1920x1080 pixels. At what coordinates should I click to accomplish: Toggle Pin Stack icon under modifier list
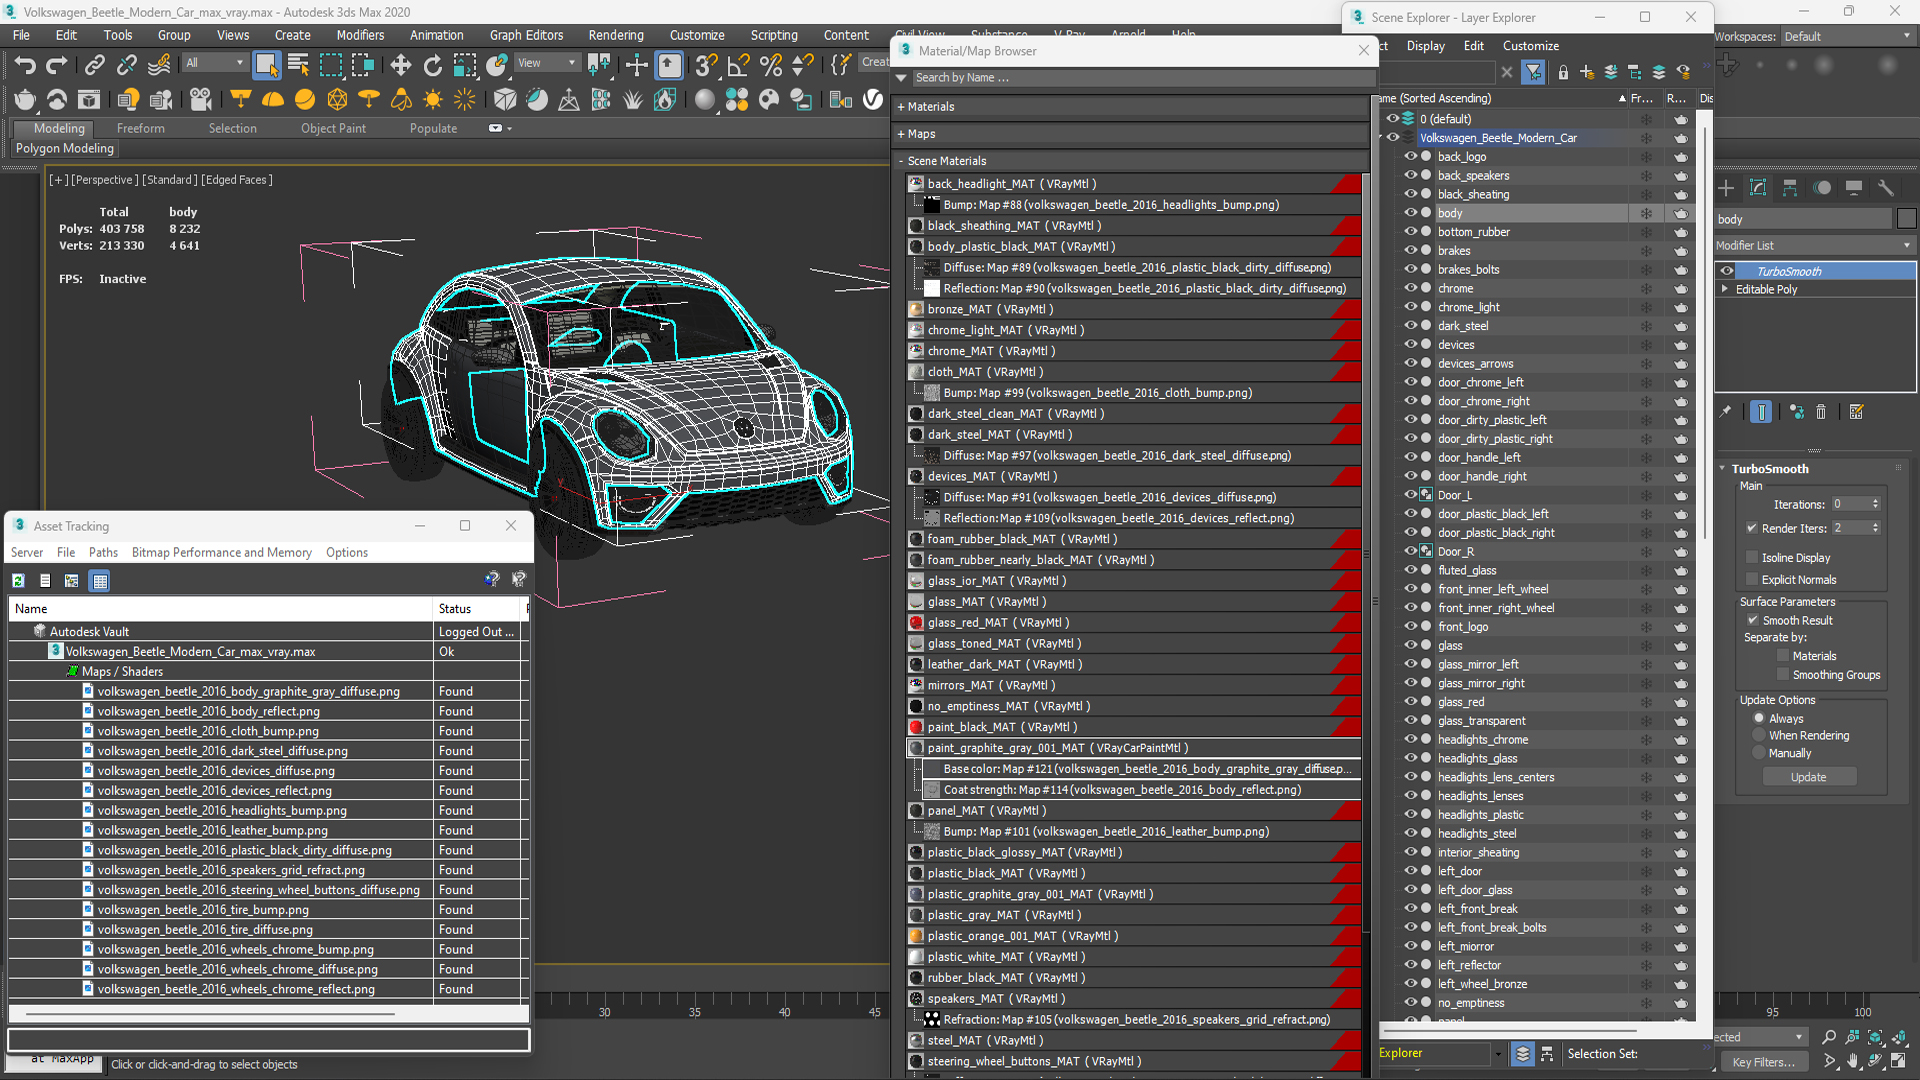[1725, 412]
